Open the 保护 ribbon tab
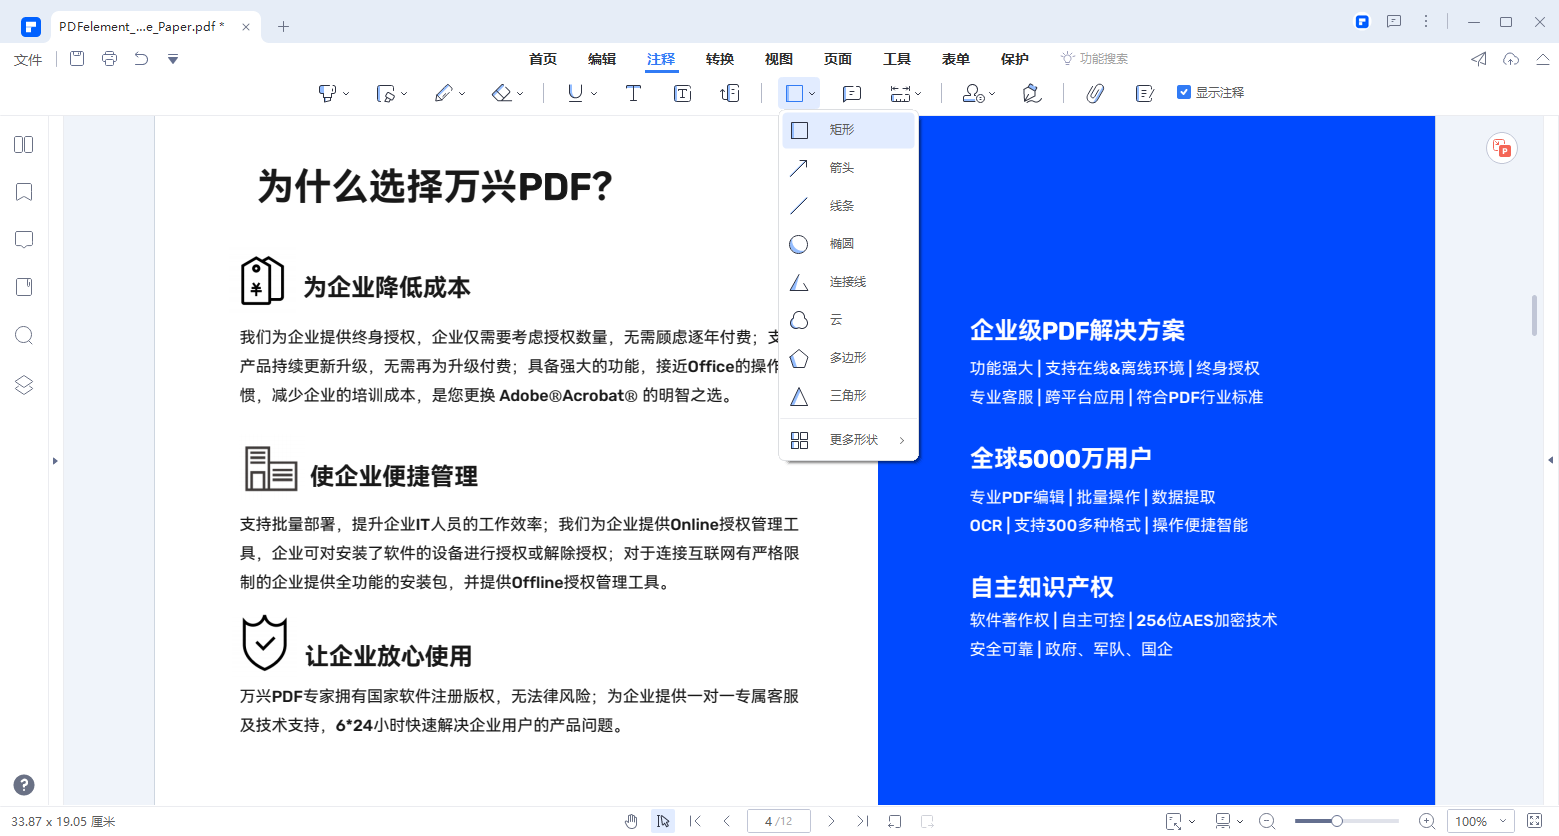The image size is (1559, 836). [x=1014, y=58]
